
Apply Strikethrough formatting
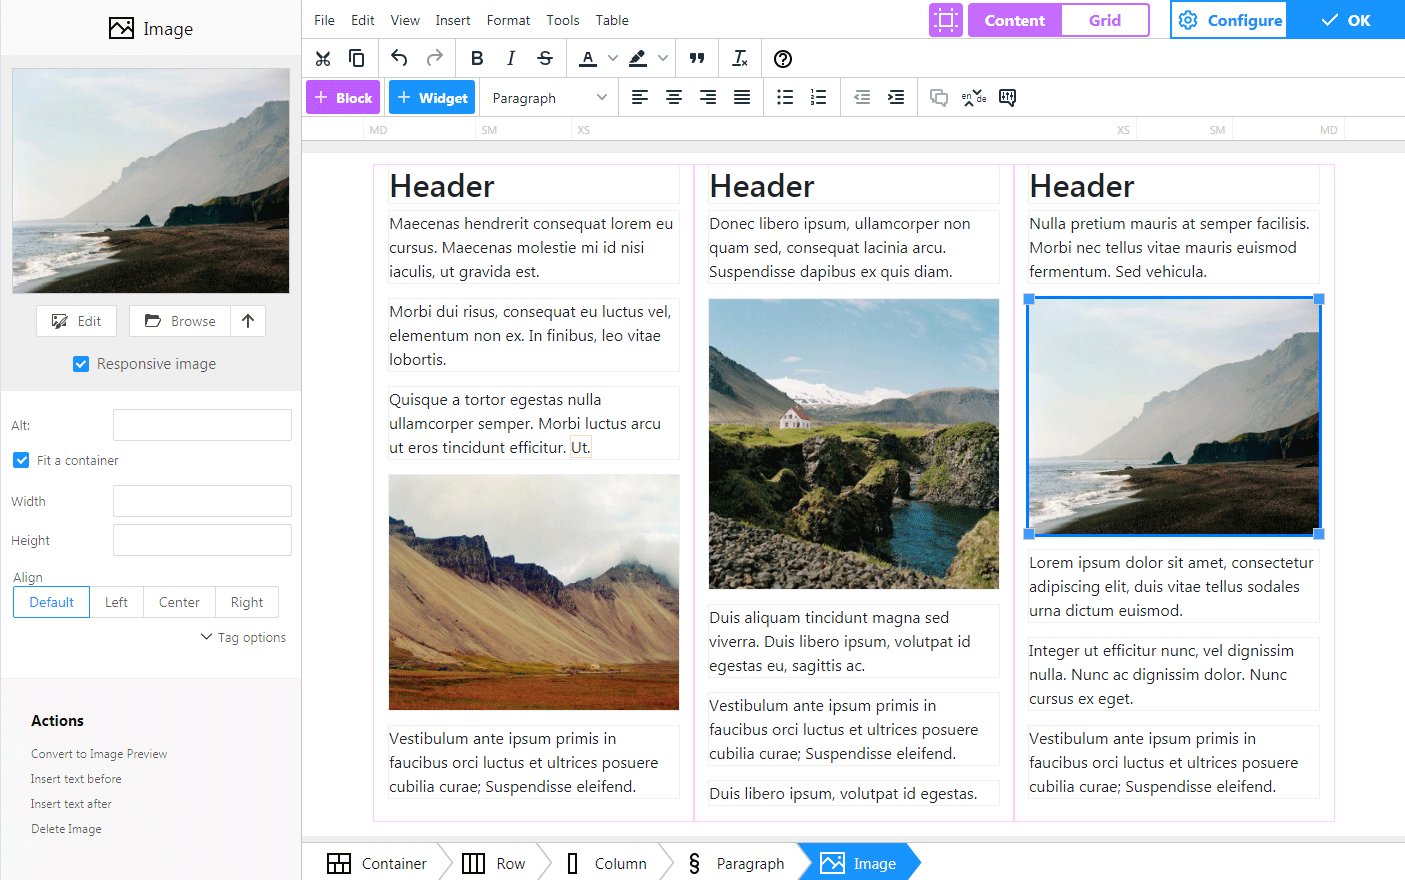pyautogui.click(x=544, y=58)
